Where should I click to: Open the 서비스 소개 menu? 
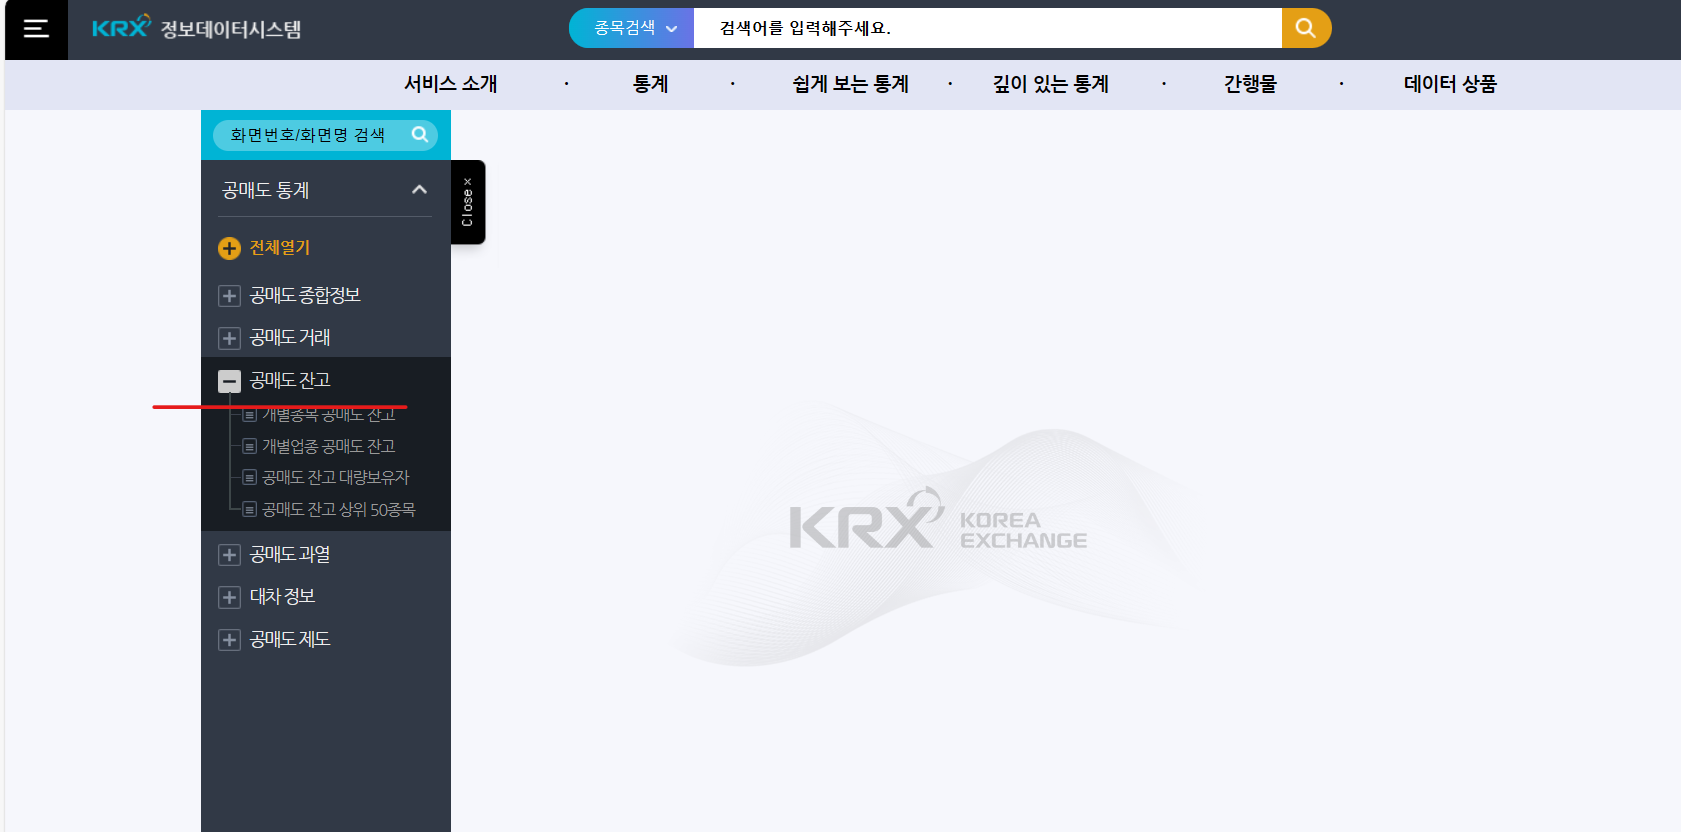click(450, 84)
